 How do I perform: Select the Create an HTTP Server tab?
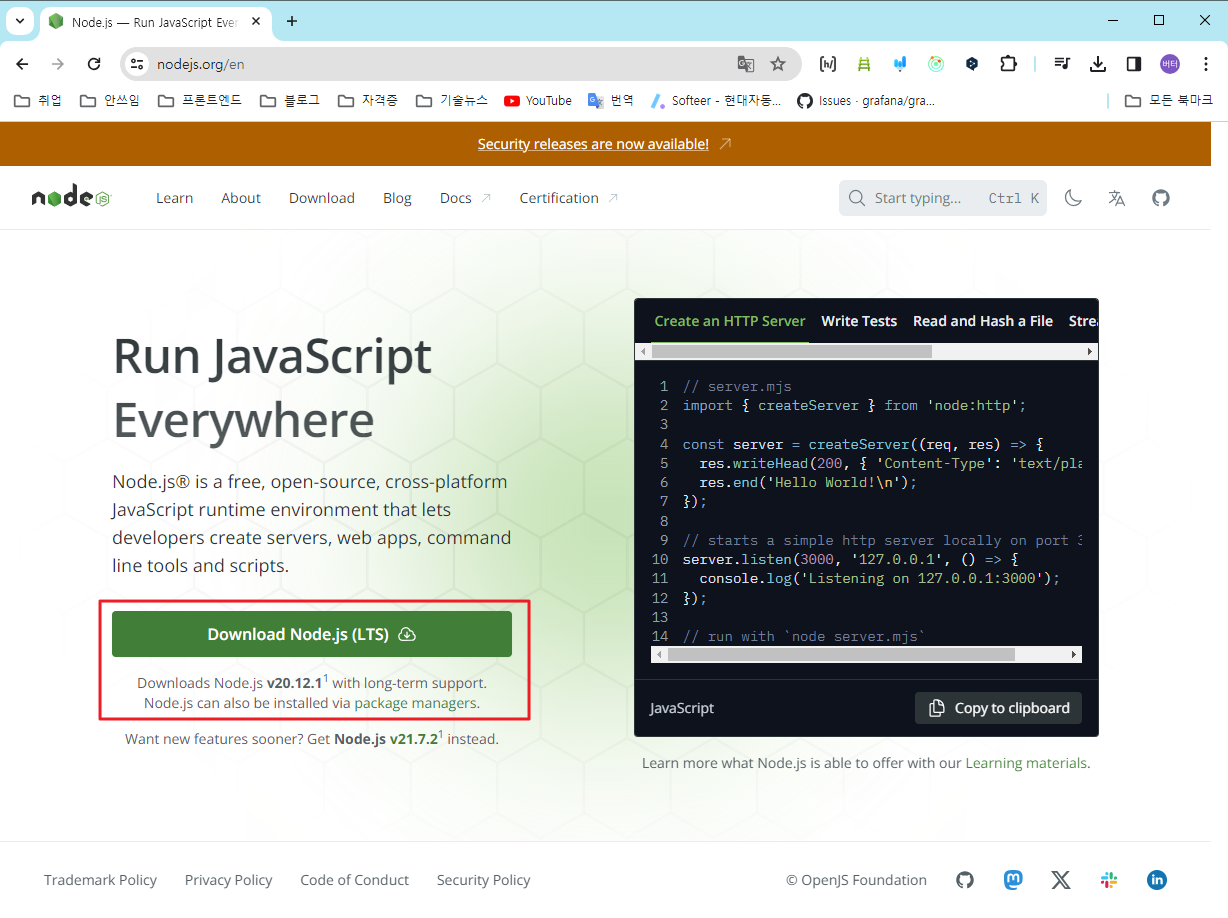[730, 321]
